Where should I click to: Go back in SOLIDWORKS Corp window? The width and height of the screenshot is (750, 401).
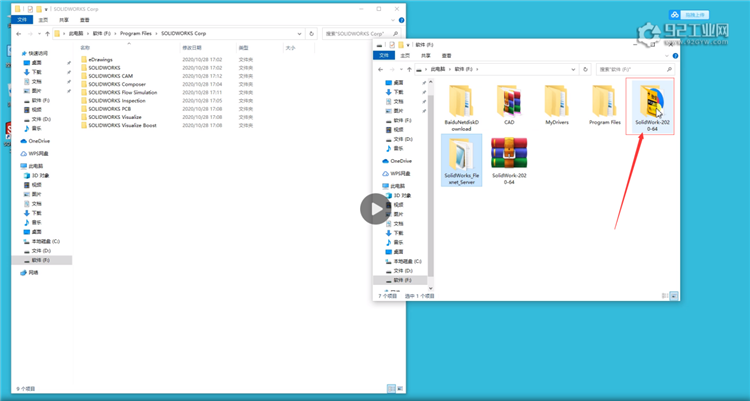coord(19,33)
